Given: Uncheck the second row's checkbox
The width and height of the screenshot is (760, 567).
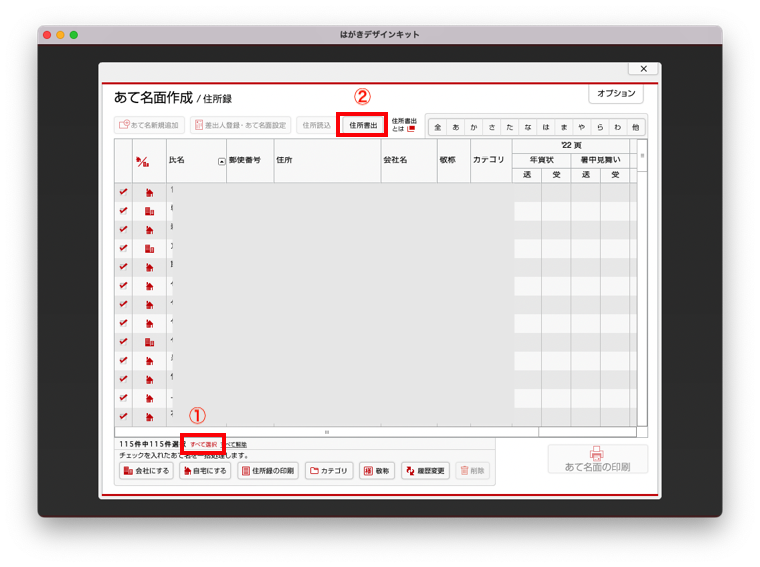Looking at the screenshot, I should 123,211.
